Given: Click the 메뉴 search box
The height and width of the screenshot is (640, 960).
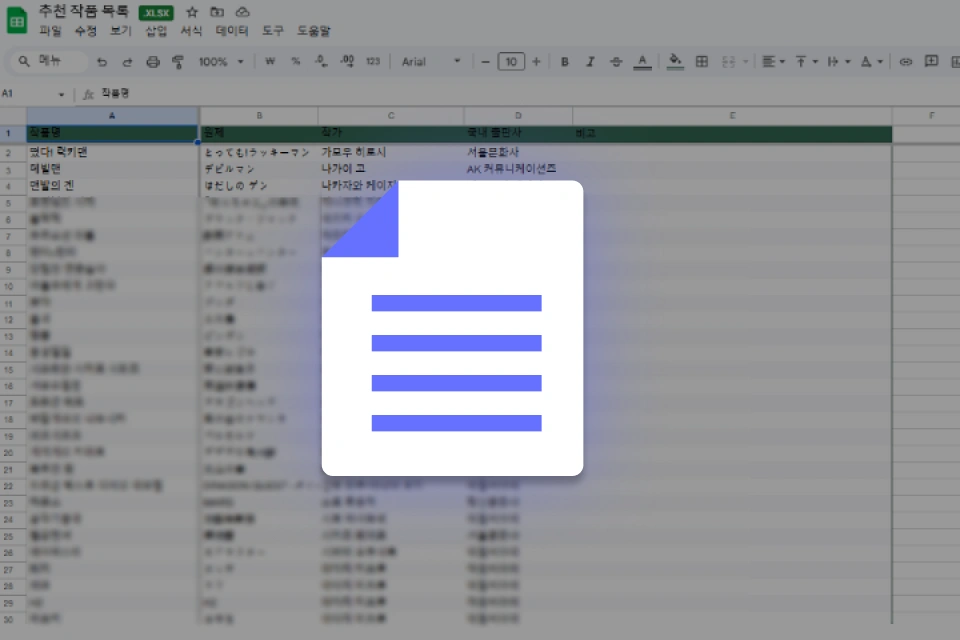Looking at the screenshot, I should click(x=49, y=61).
